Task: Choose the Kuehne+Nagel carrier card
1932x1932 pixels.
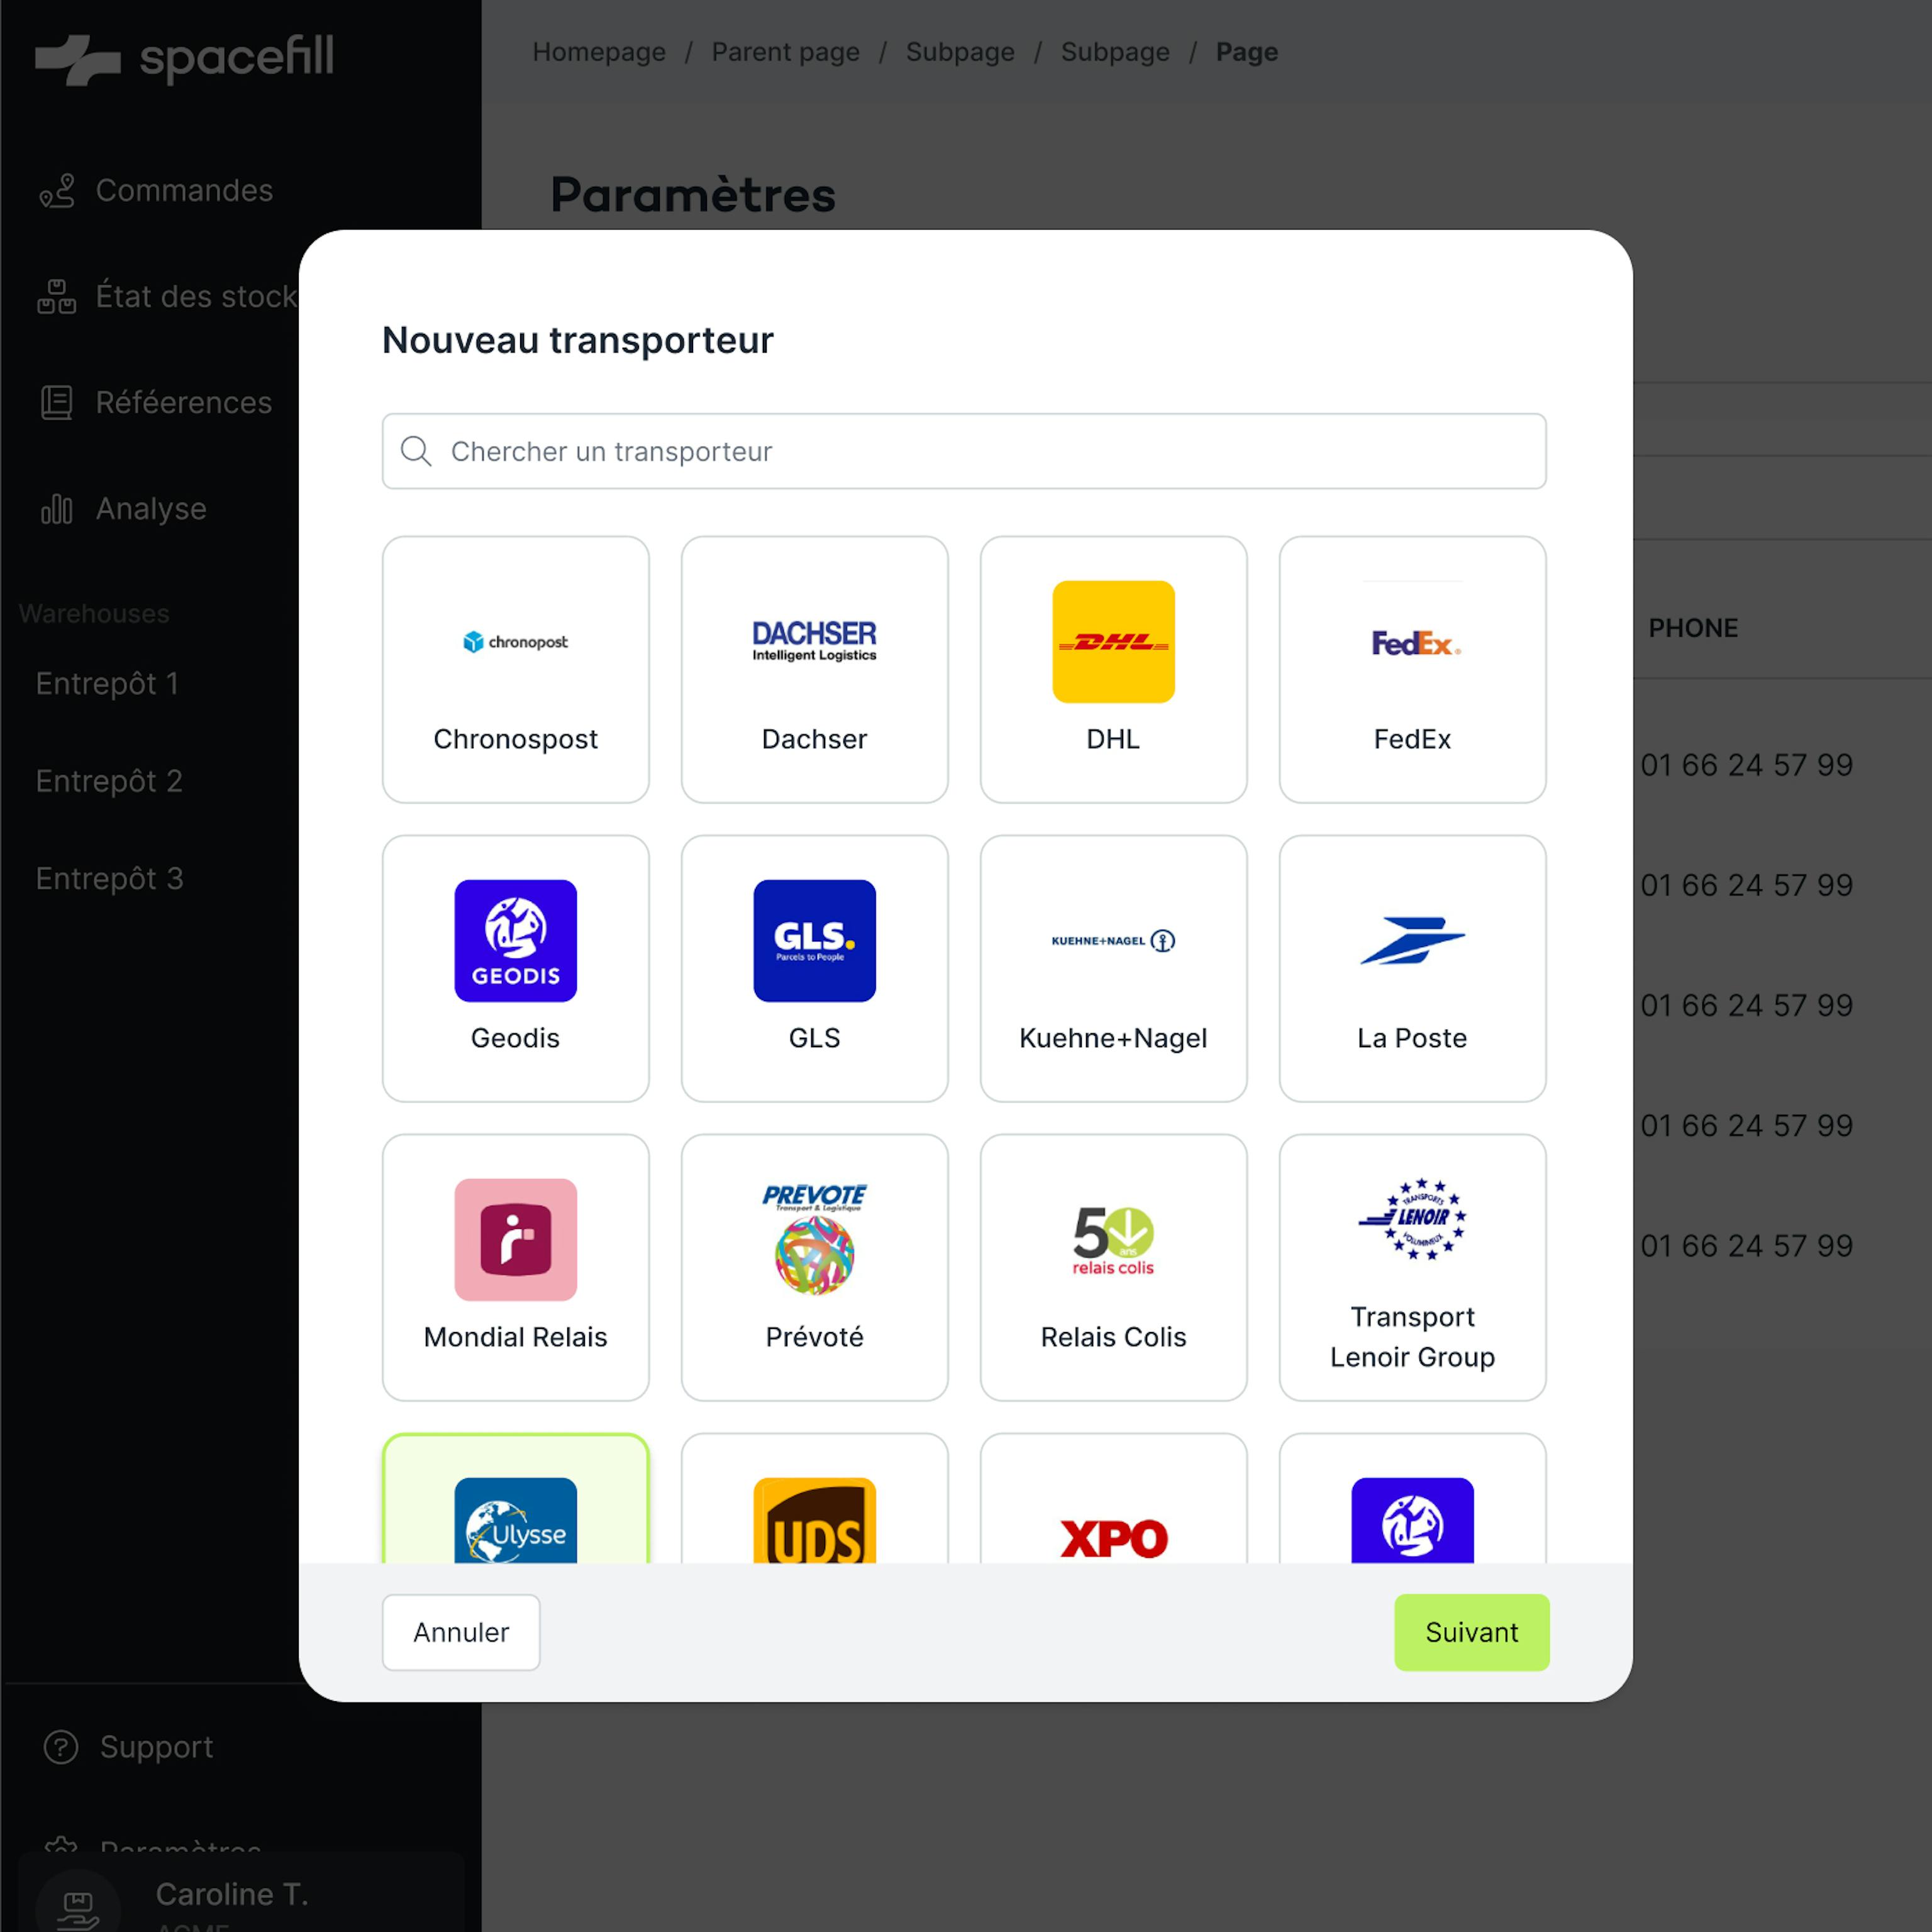Action: click(1112, 968)
